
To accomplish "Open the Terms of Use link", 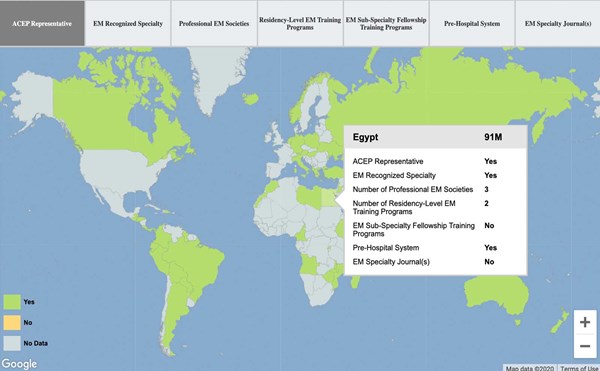I will click(579, 368).
